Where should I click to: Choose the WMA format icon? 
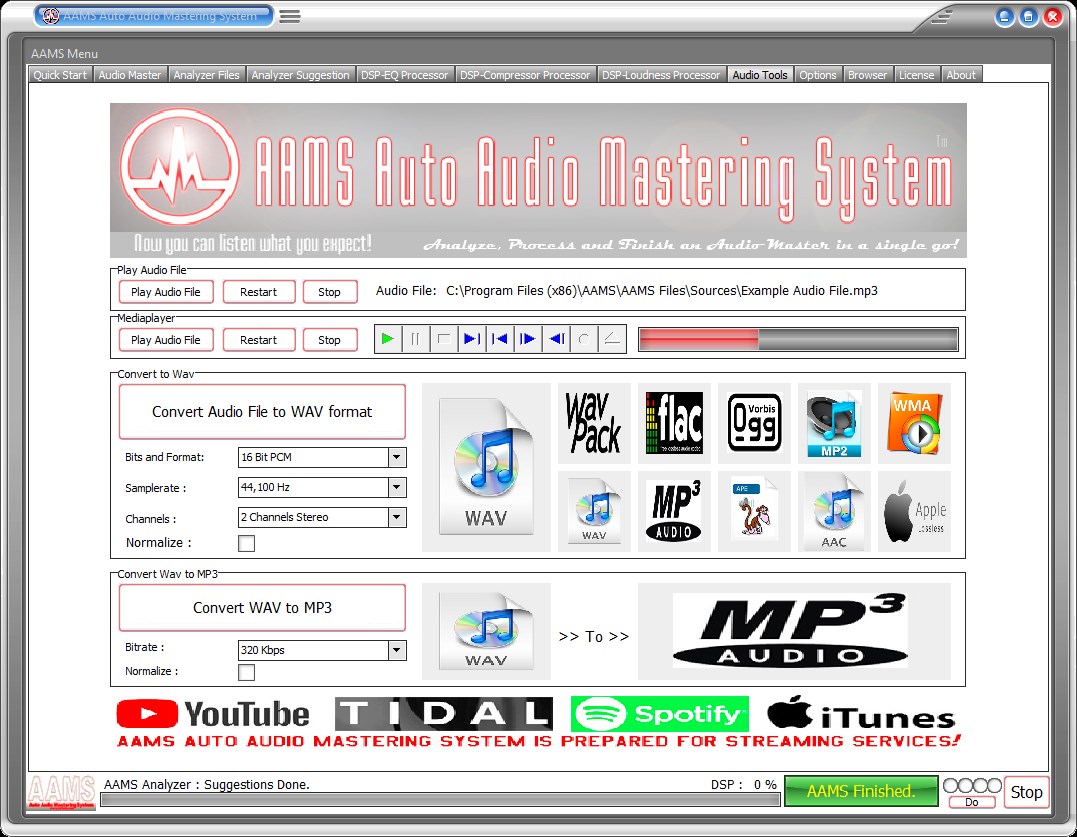pyautogui.click(x=913, y=421)
